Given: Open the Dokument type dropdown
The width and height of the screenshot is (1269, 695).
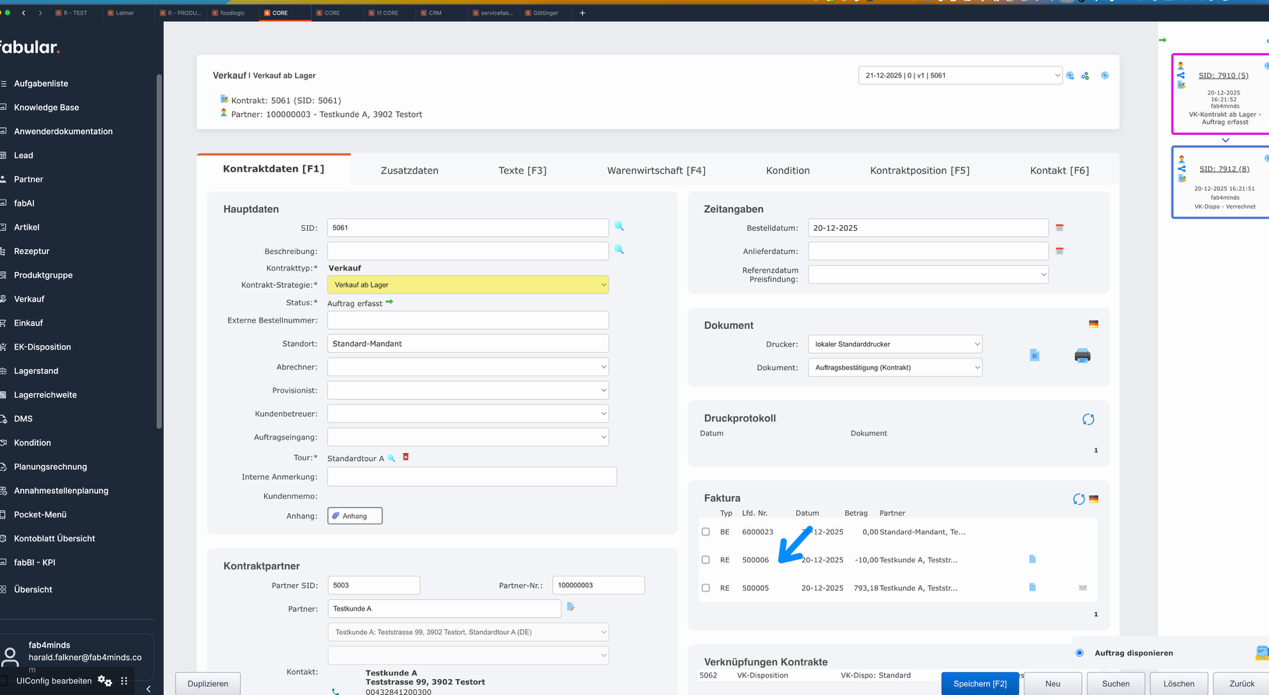Looking at the screenshot, I should pos(894,367).
